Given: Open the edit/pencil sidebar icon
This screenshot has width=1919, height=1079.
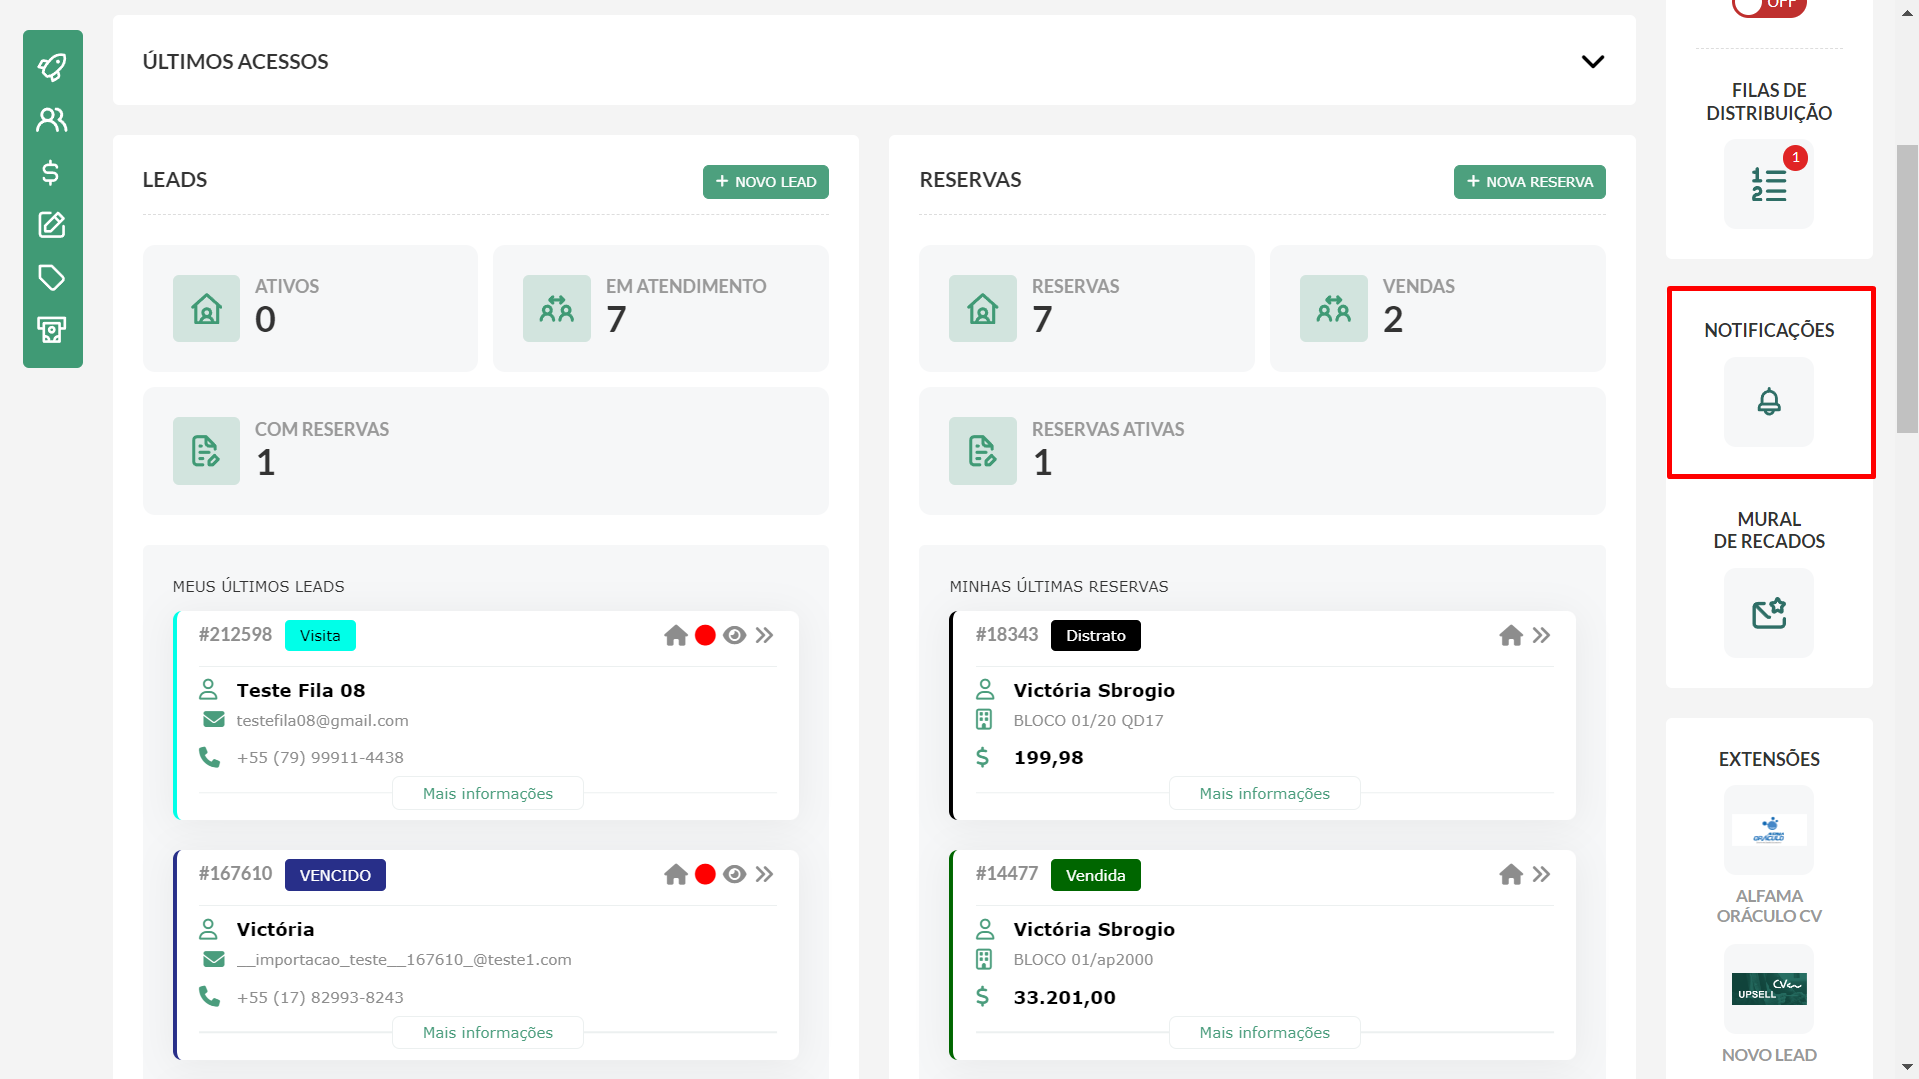Looking at the screenshot, I should pos(52,225).
